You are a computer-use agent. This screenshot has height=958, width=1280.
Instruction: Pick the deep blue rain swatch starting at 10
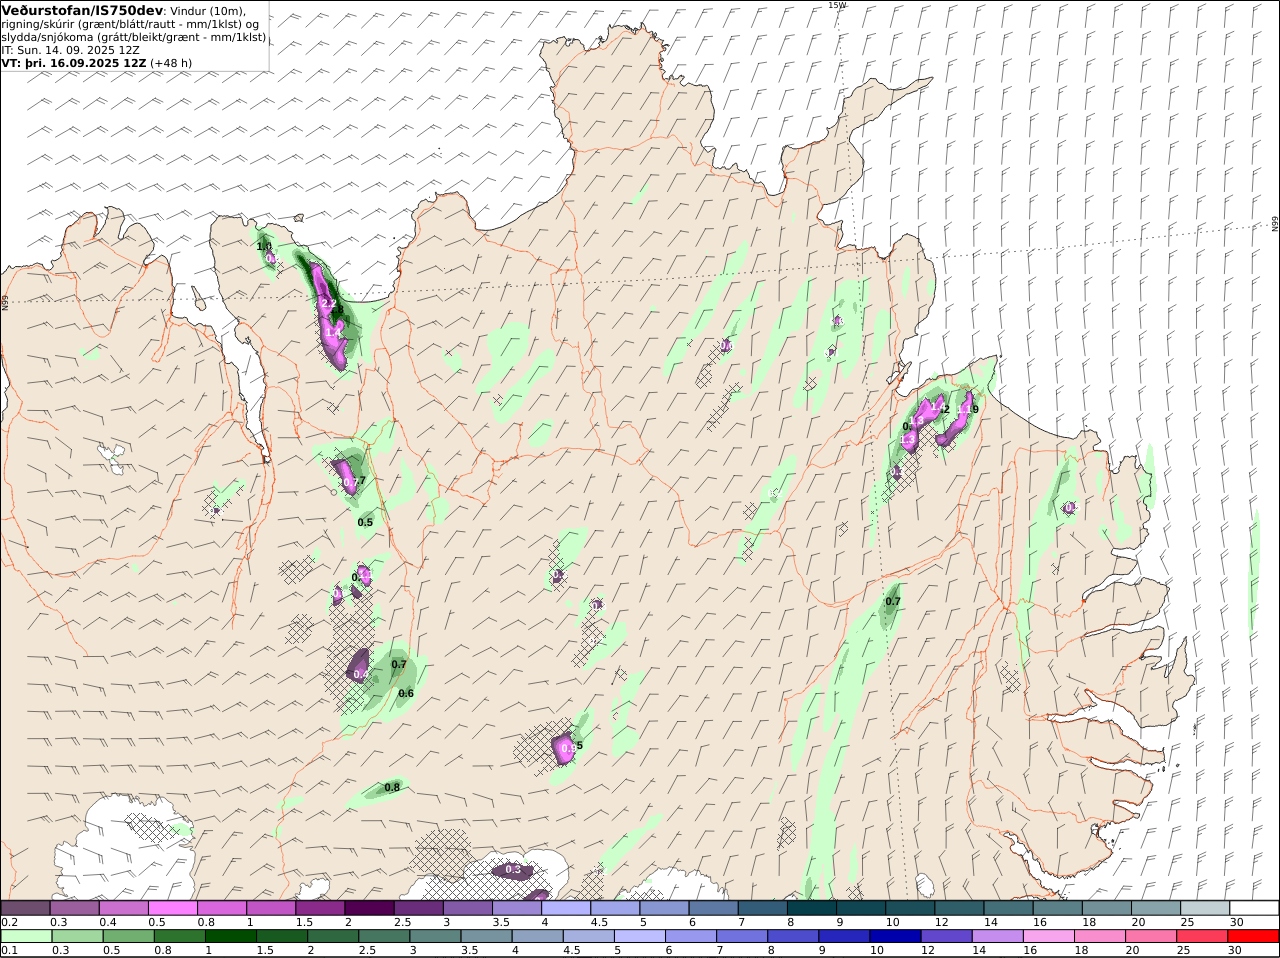point(894,936)
